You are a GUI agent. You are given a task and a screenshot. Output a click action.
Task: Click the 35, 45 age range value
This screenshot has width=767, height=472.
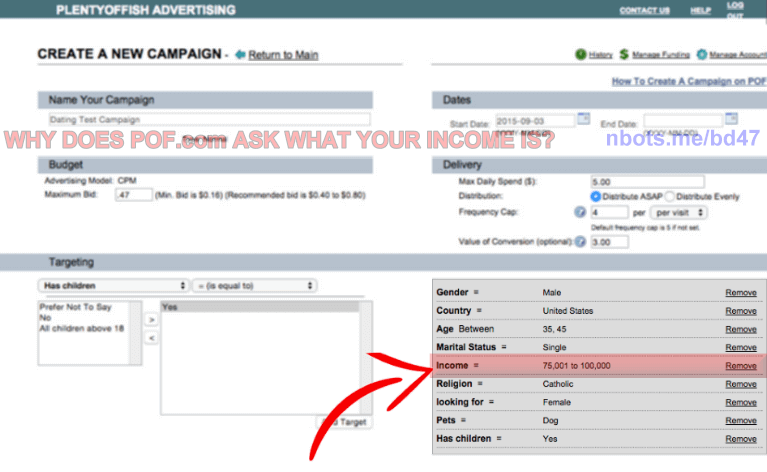pyautogui.click(x=554, y=329)
